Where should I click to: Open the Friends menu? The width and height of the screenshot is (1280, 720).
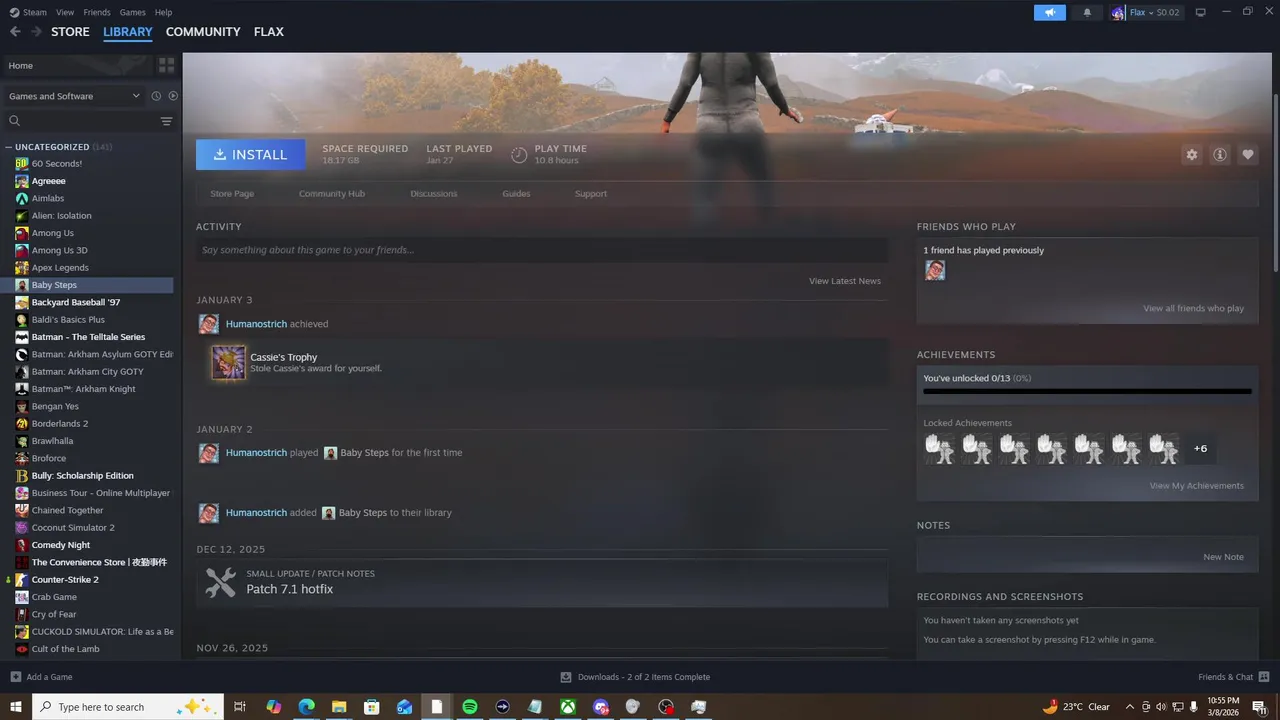97,12
